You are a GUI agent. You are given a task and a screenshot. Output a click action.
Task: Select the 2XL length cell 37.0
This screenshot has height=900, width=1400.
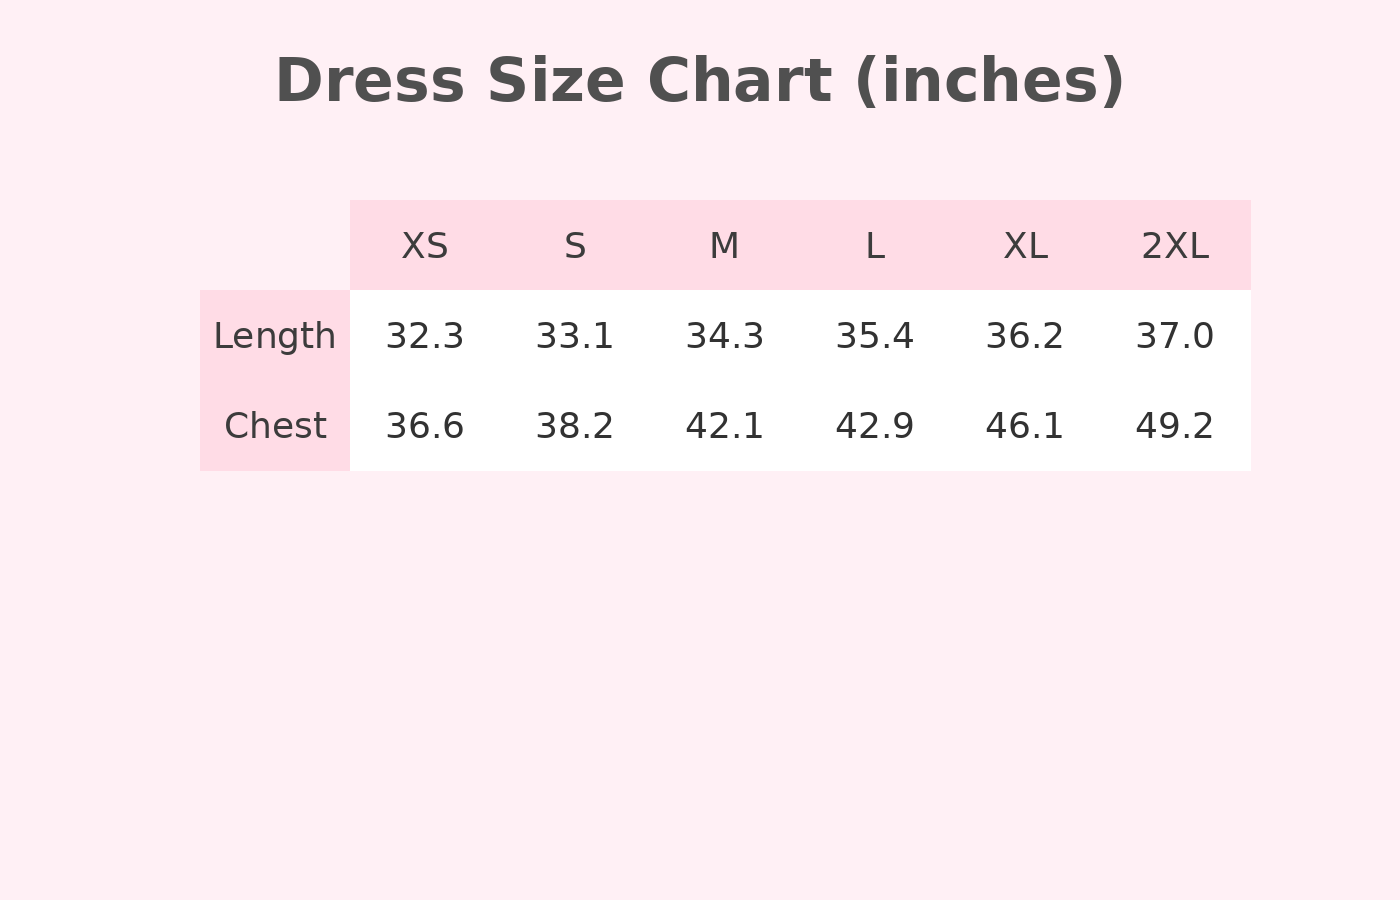[x=1175, y=336]
